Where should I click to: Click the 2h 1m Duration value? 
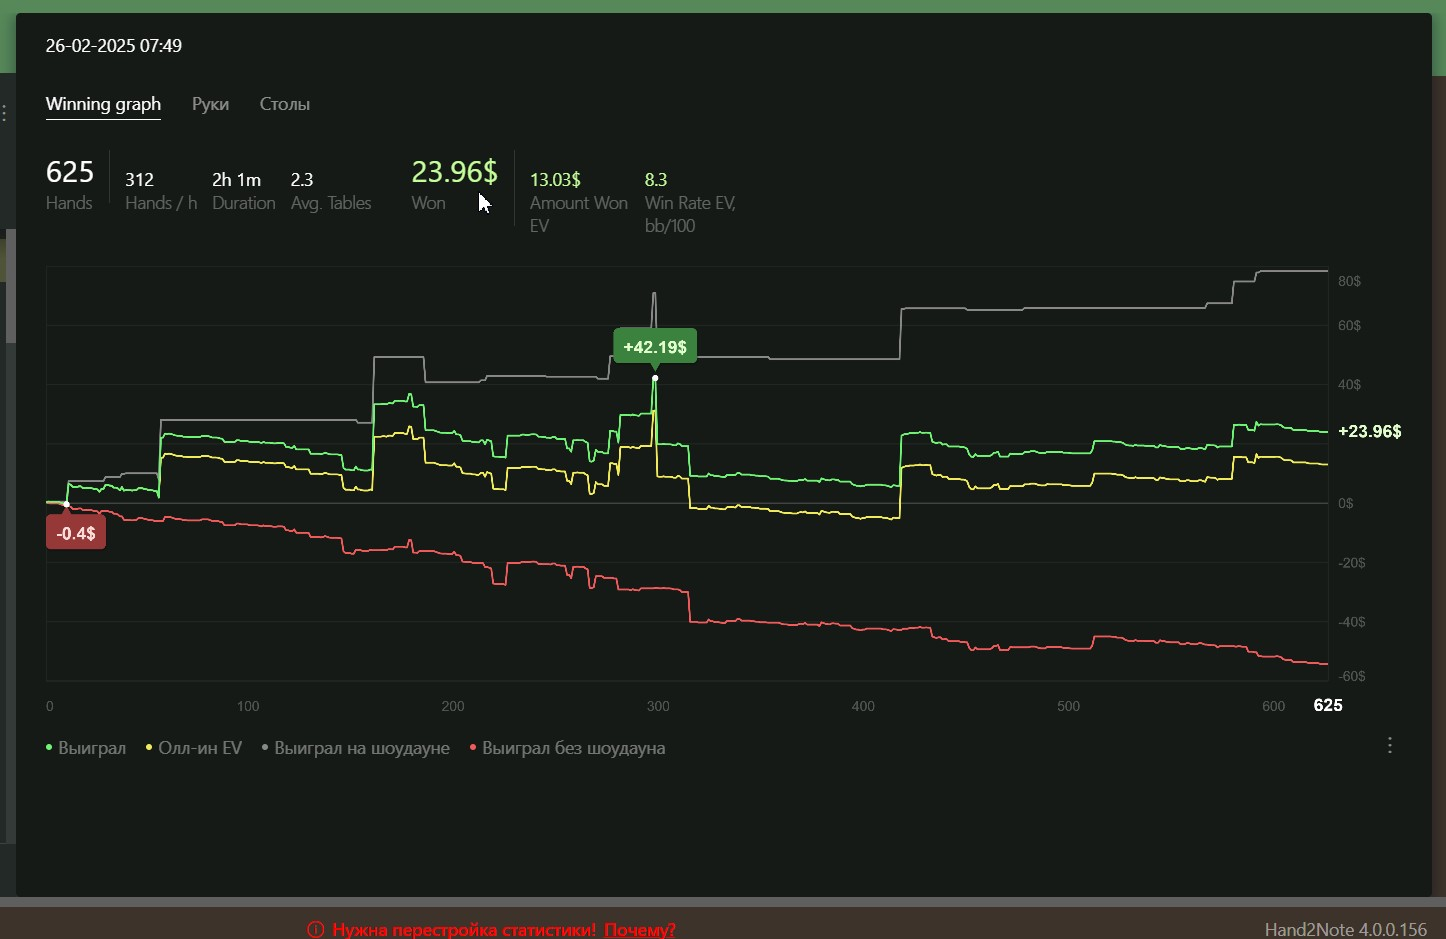pyautogui.click(x=236, y=180)
